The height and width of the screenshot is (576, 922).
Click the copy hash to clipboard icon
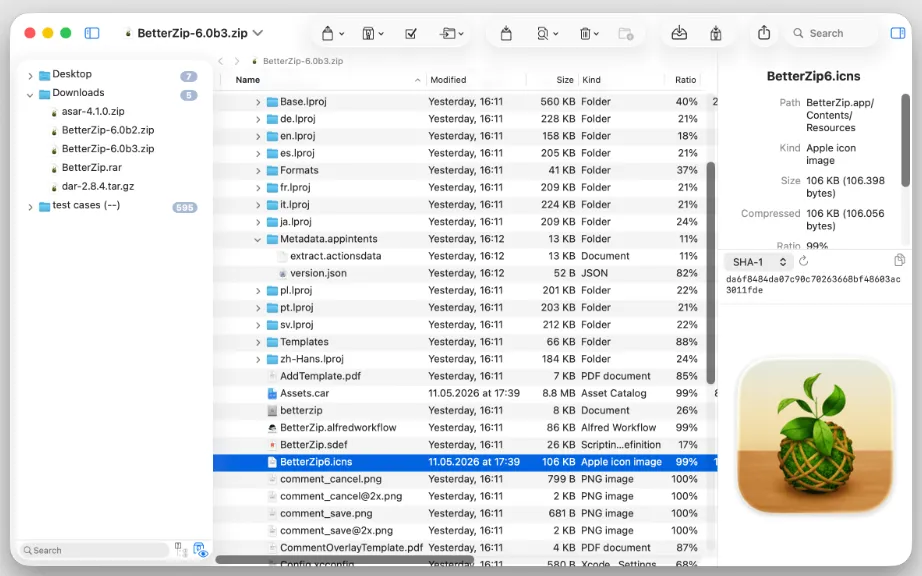point(899,260)
